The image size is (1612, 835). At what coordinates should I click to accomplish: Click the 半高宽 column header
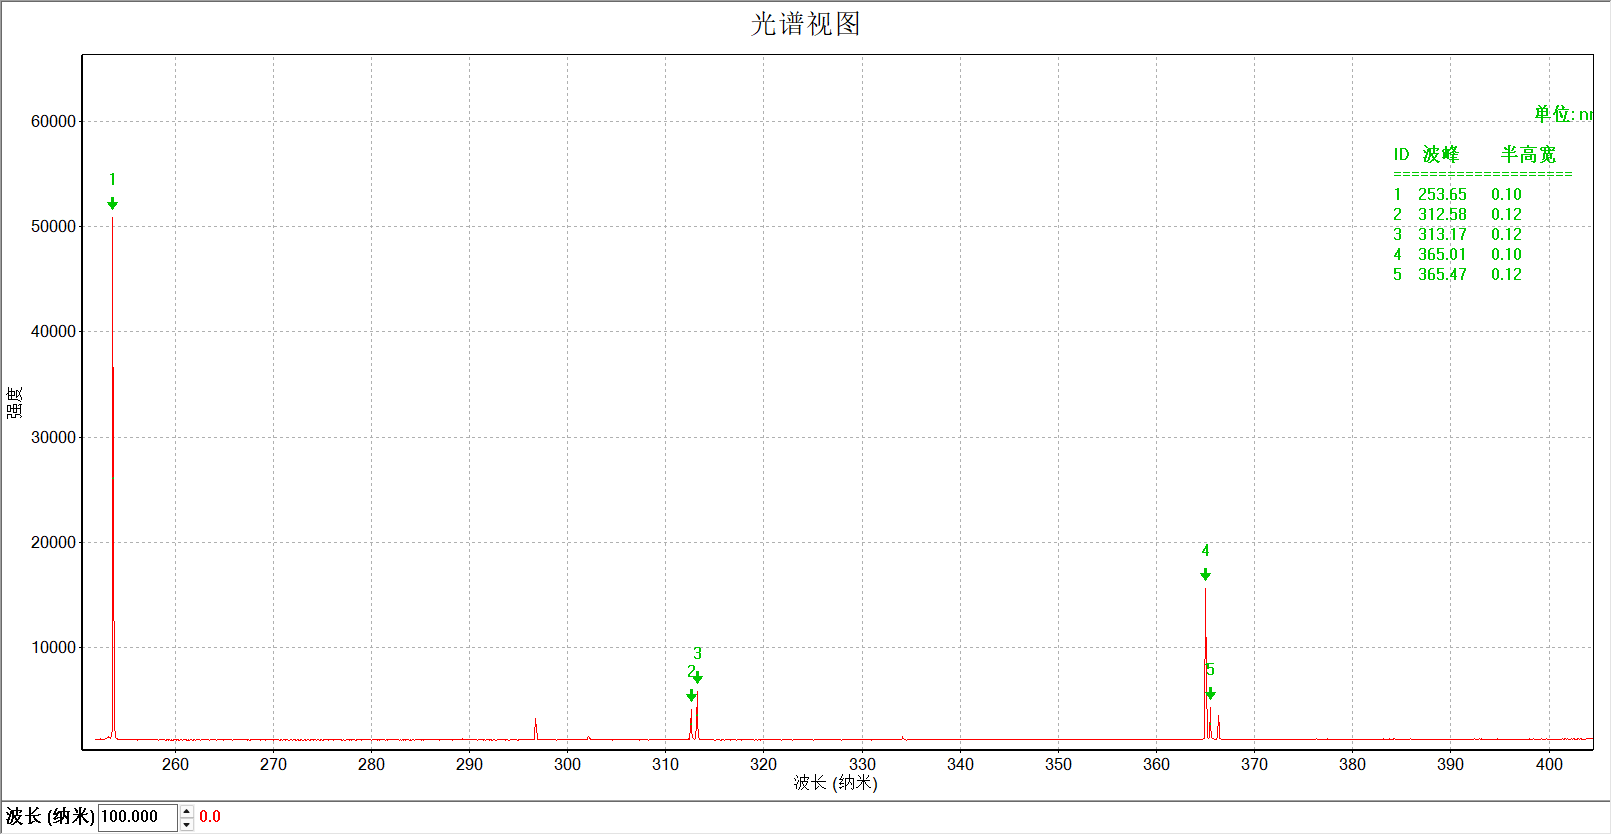(1528, 155)
